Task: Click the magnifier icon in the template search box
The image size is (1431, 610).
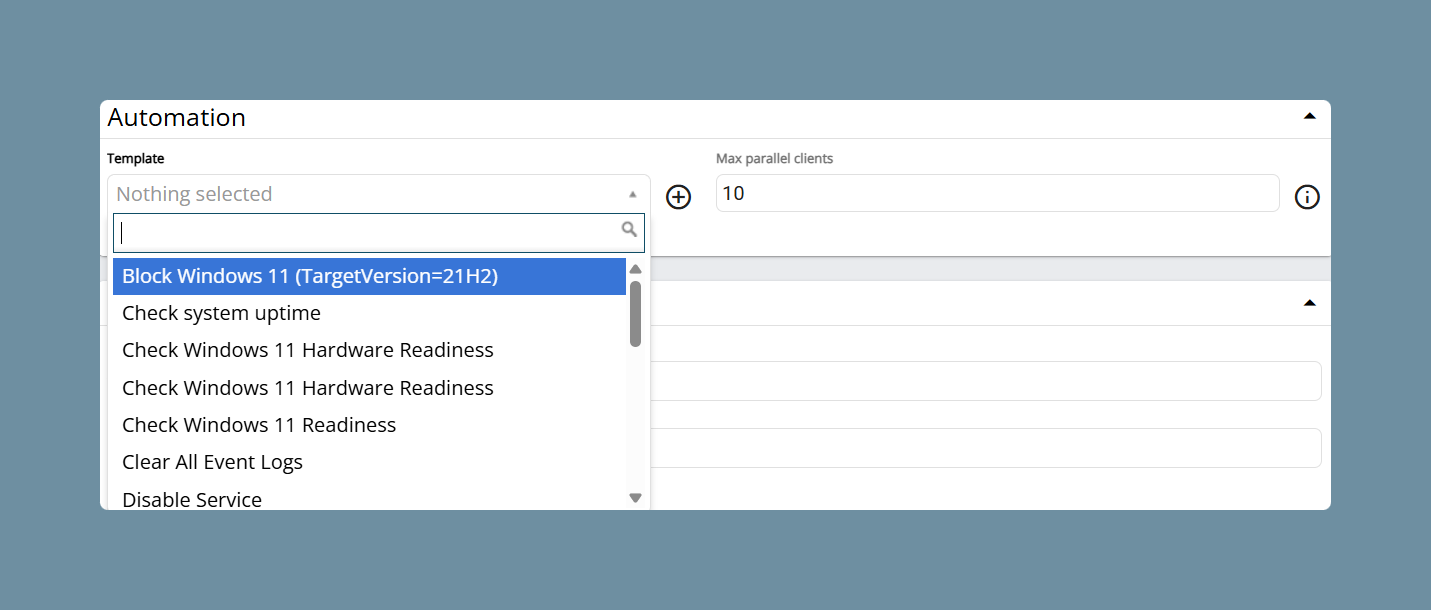Action: [x=629, y=230]
